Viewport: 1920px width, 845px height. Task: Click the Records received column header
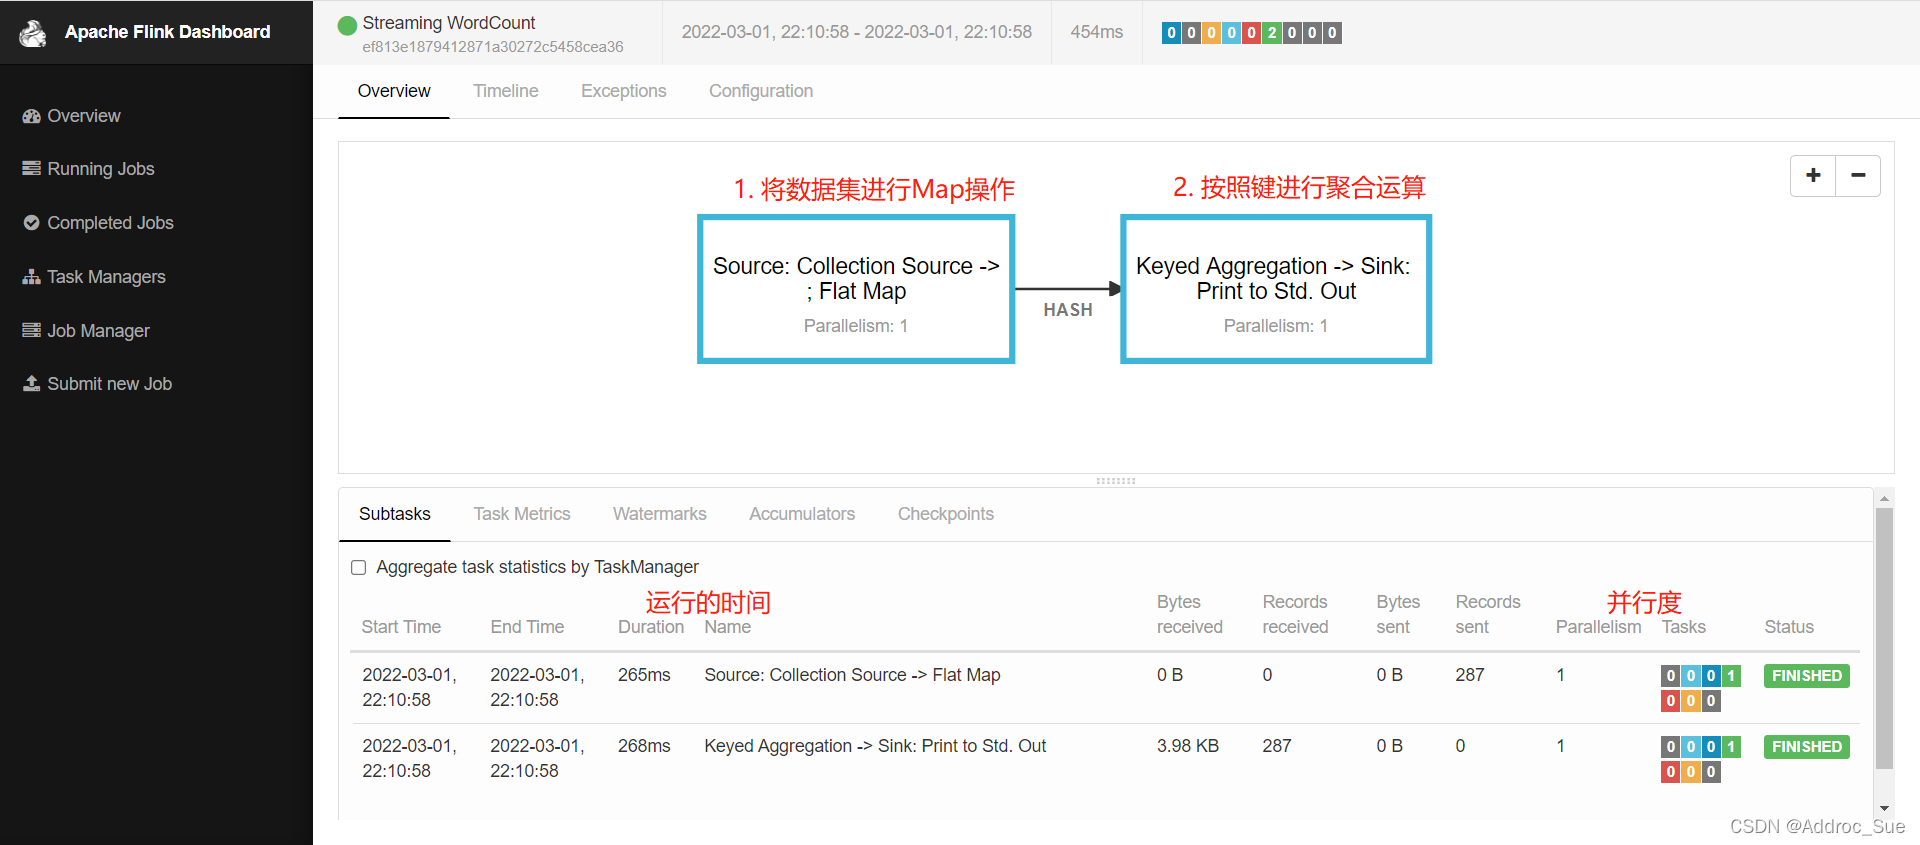point(1295,614)
